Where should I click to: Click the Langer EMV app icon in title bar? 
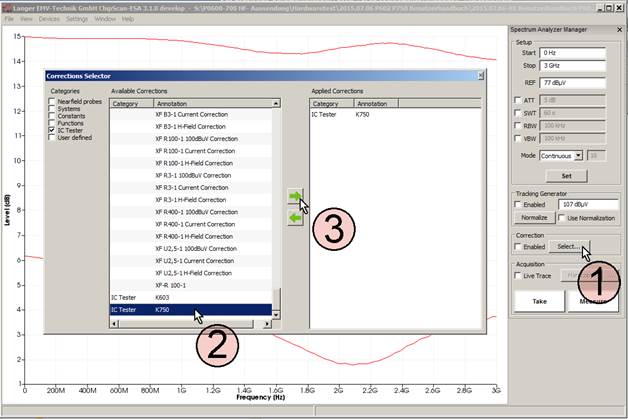[6, 6]
